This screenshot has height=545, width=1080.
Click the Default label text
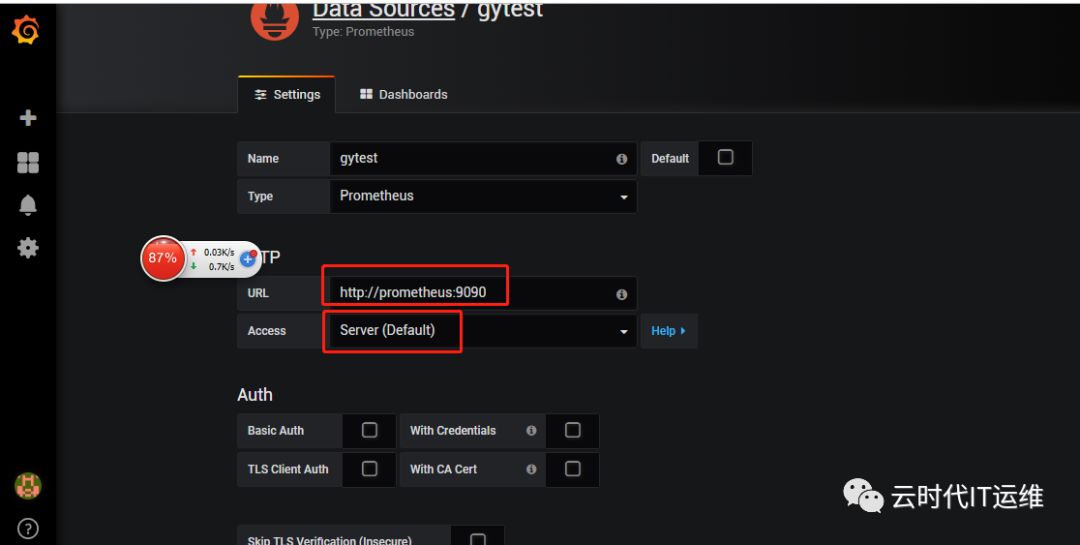(x=670, y=158)
